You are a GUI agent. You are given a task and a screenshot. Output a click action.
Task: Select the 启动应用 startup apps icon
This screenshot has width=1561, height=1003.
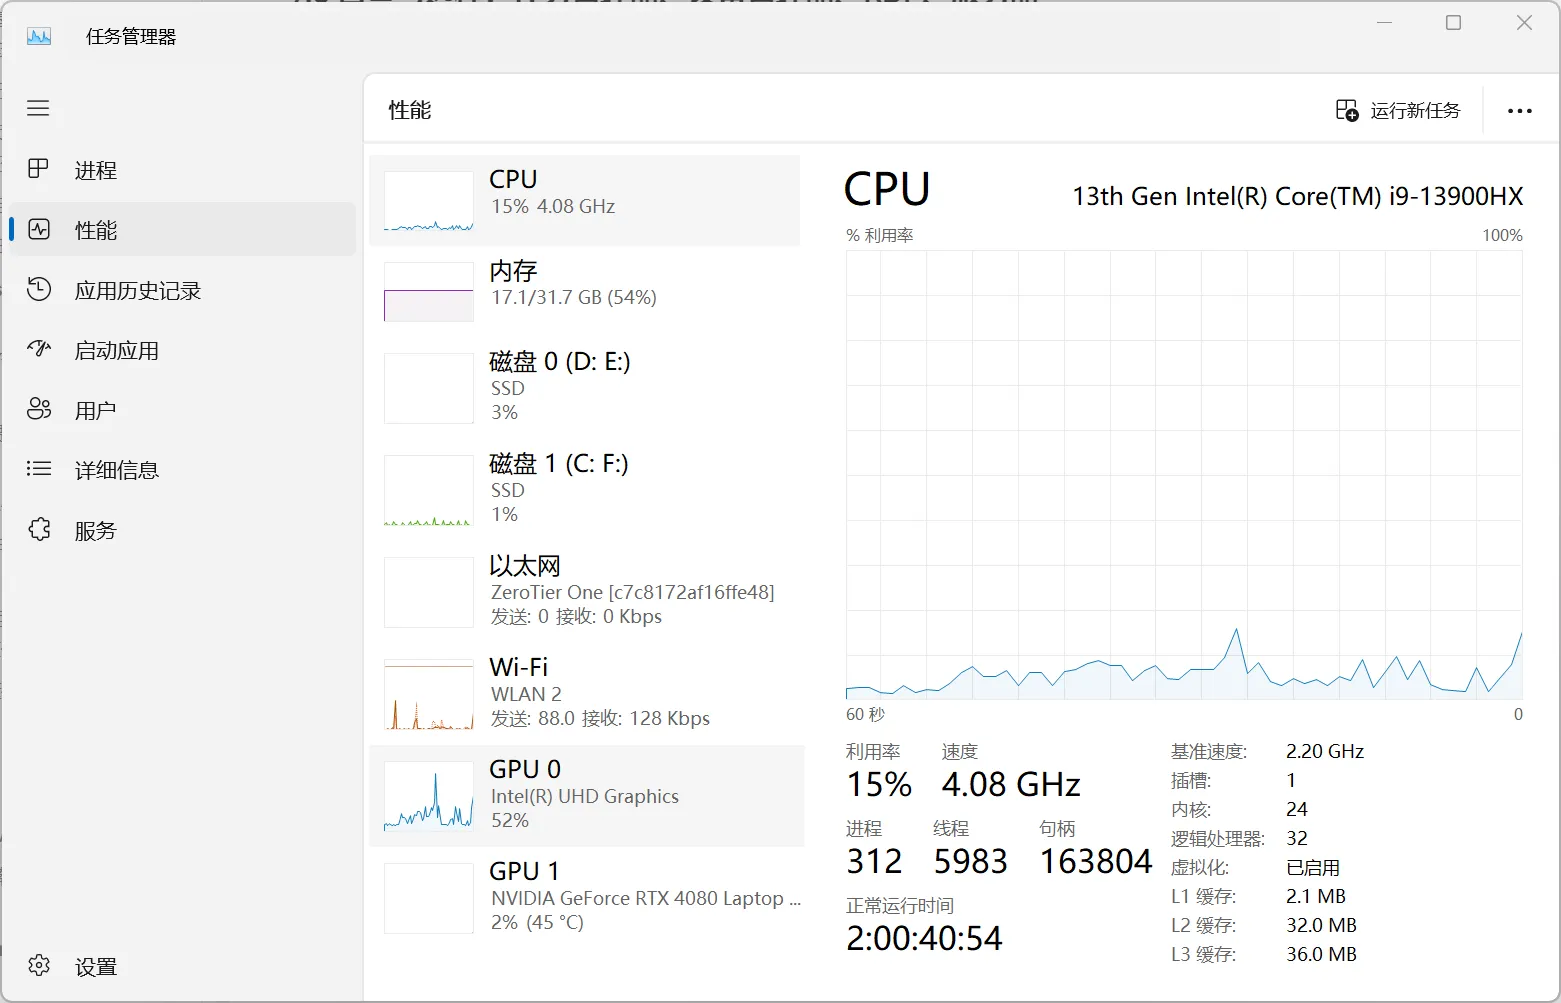(39, 349)
